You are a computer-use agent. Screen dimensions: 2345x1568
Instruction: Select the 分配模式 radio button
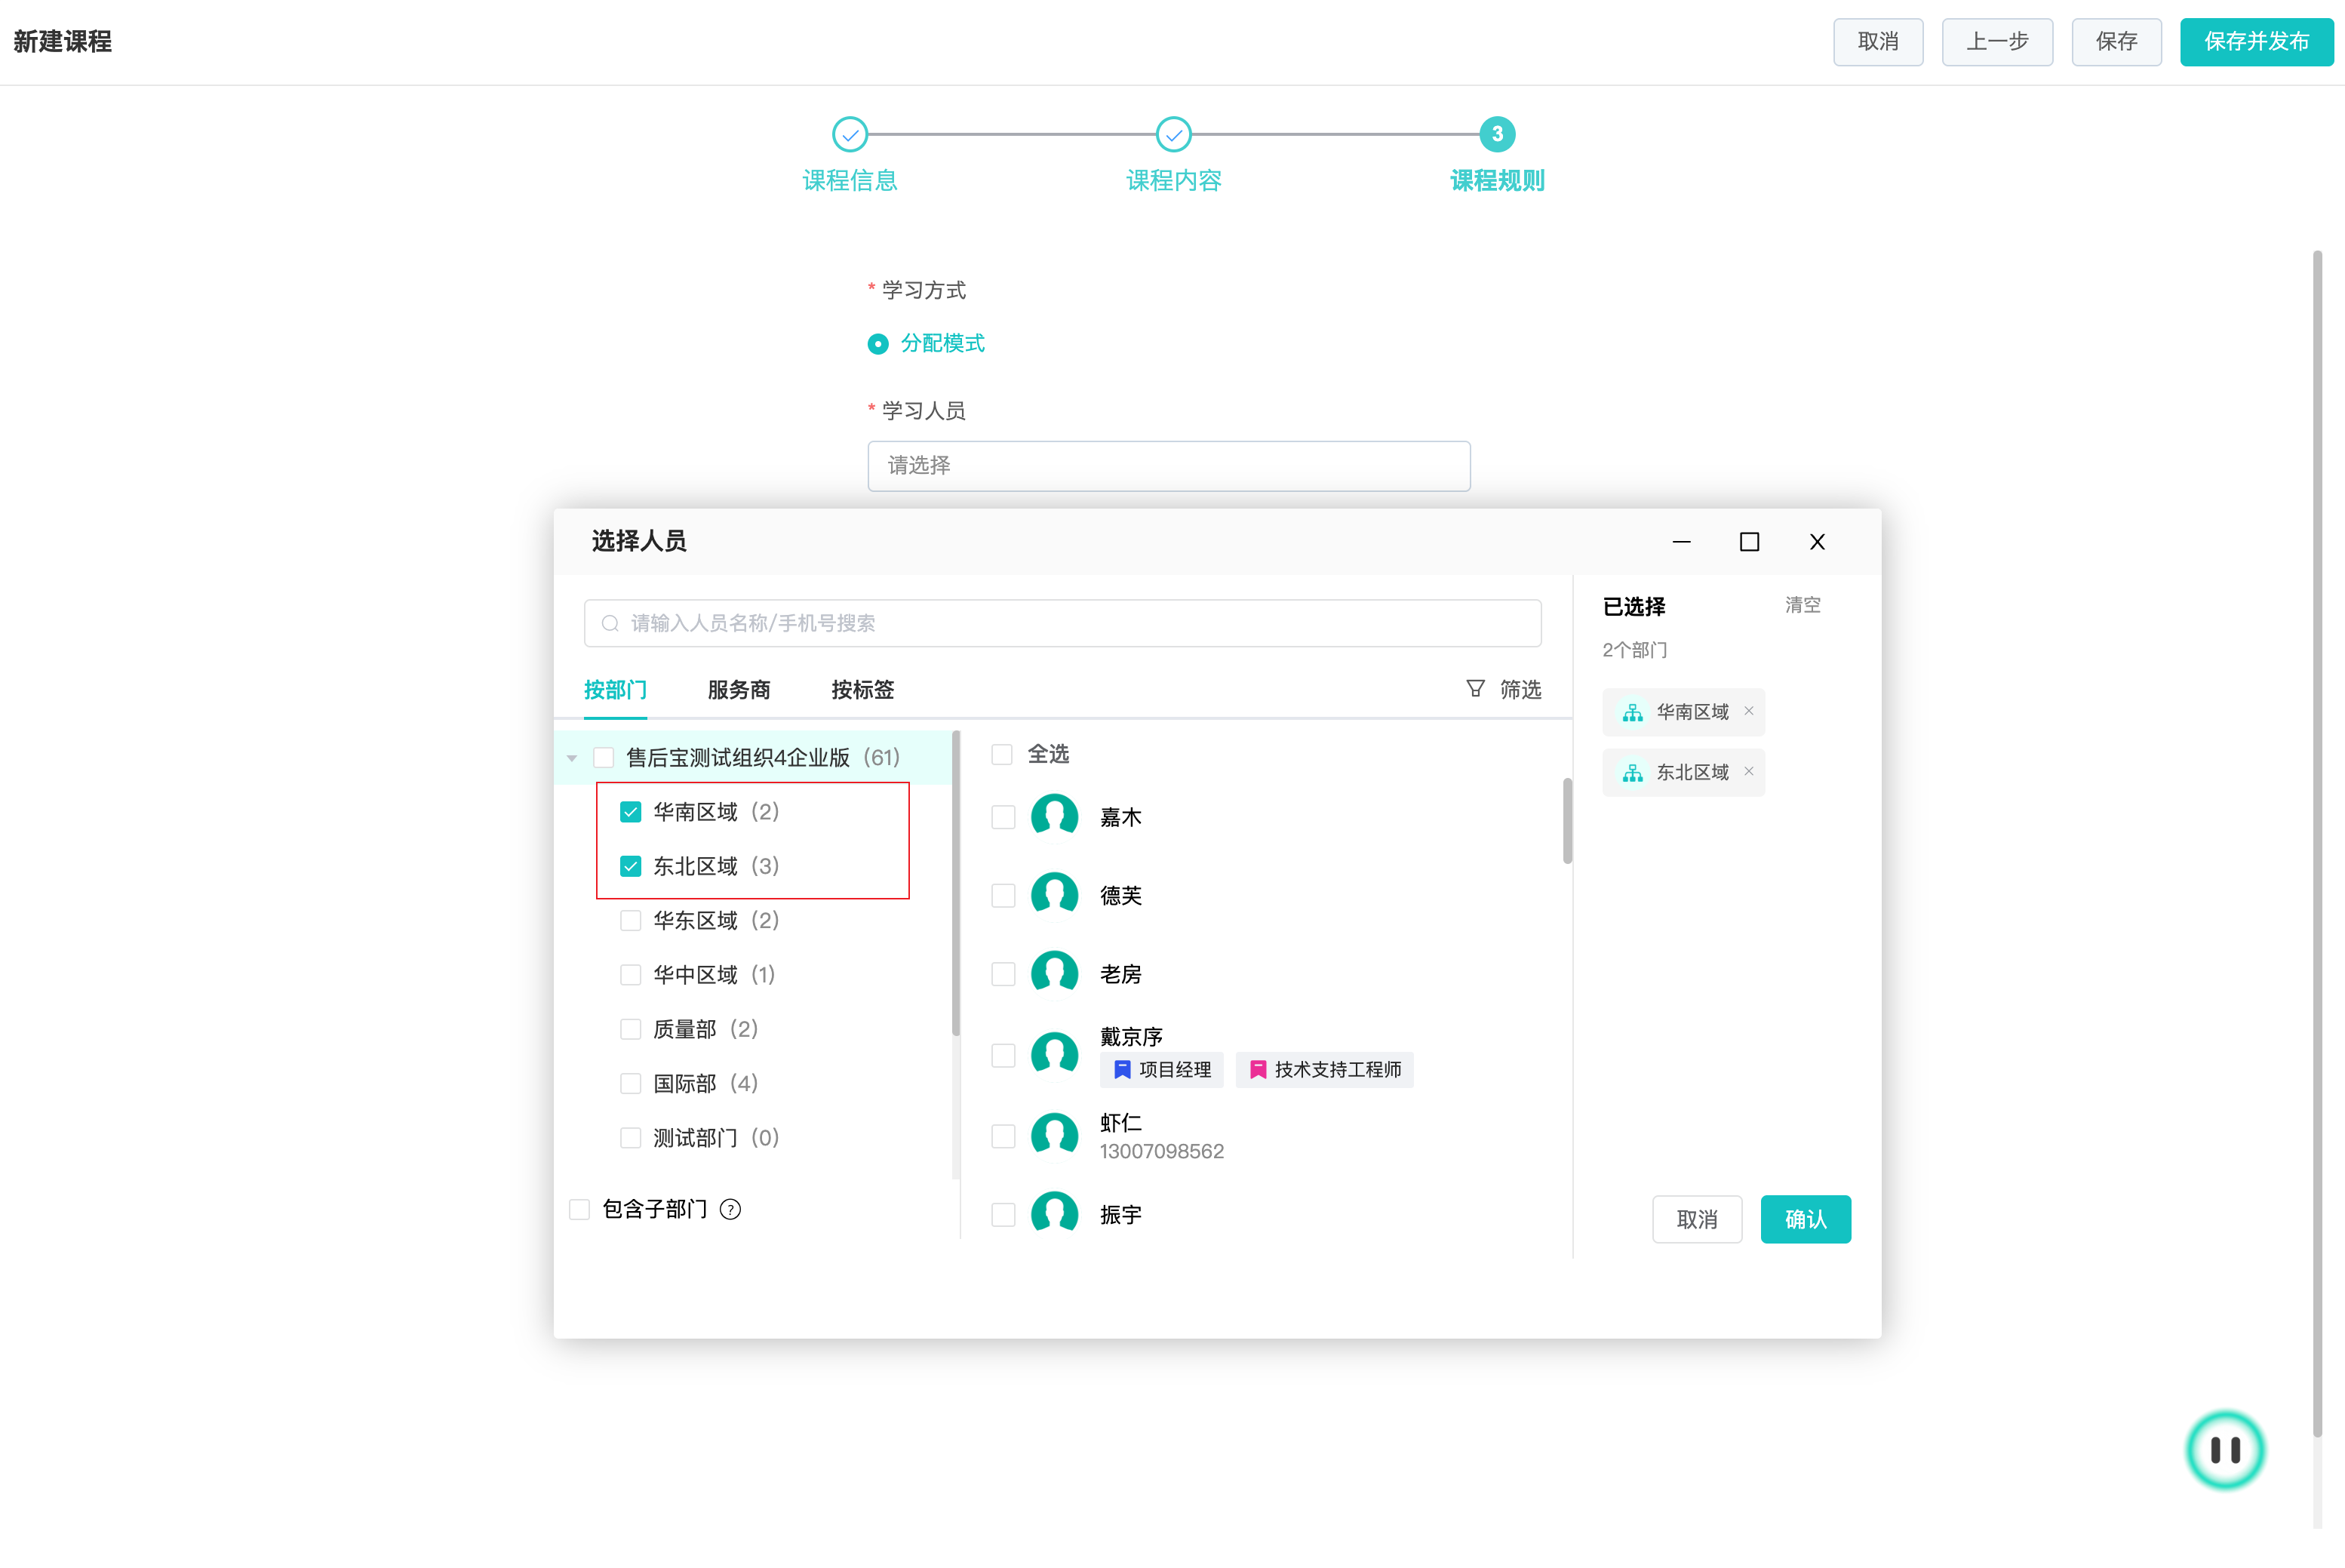tap(878, 344)
